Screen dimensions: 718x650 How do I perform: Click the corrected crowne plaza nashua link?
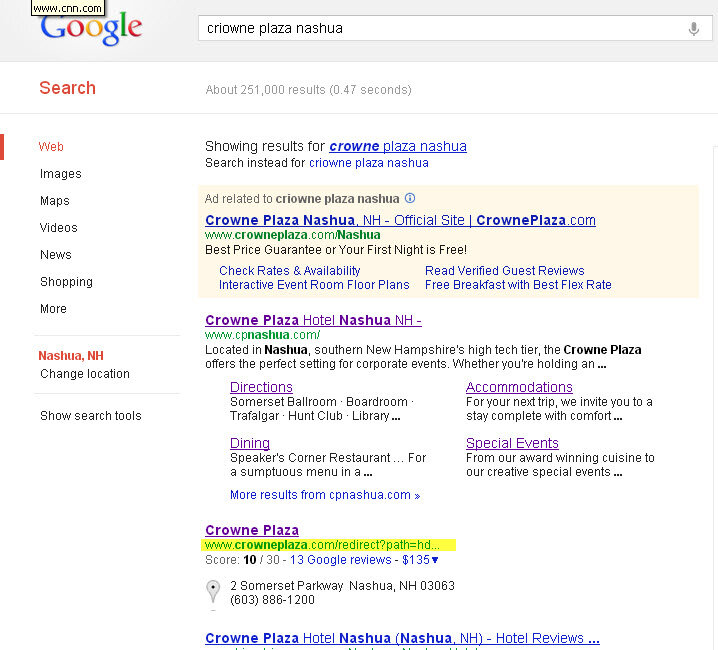[x=397, y=146]
